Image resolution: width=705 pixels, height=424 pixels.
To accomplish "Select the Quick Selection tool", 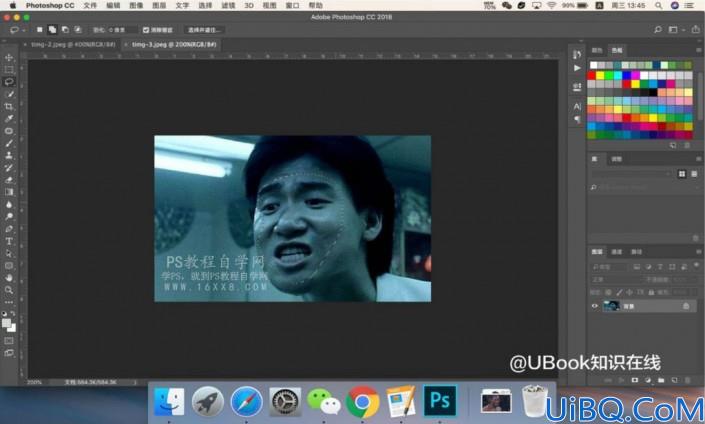I will (x=9, y=94).
